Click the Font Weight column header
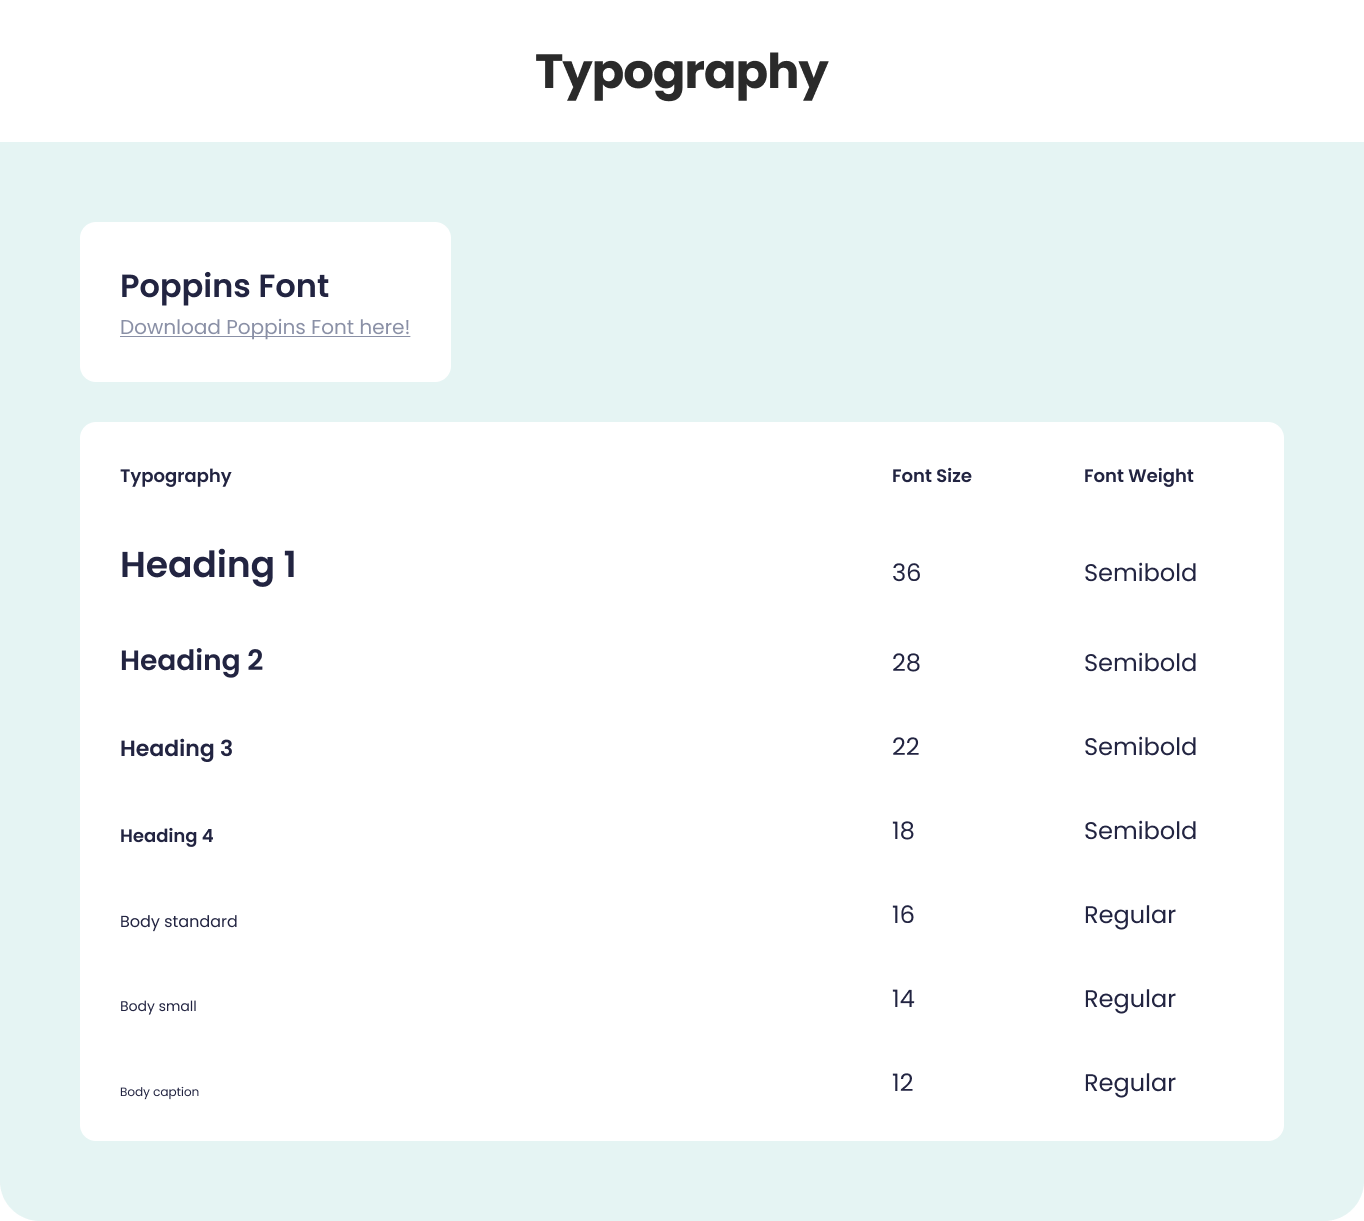Screen dimensions: 1364x1221 click(1138, 476)
